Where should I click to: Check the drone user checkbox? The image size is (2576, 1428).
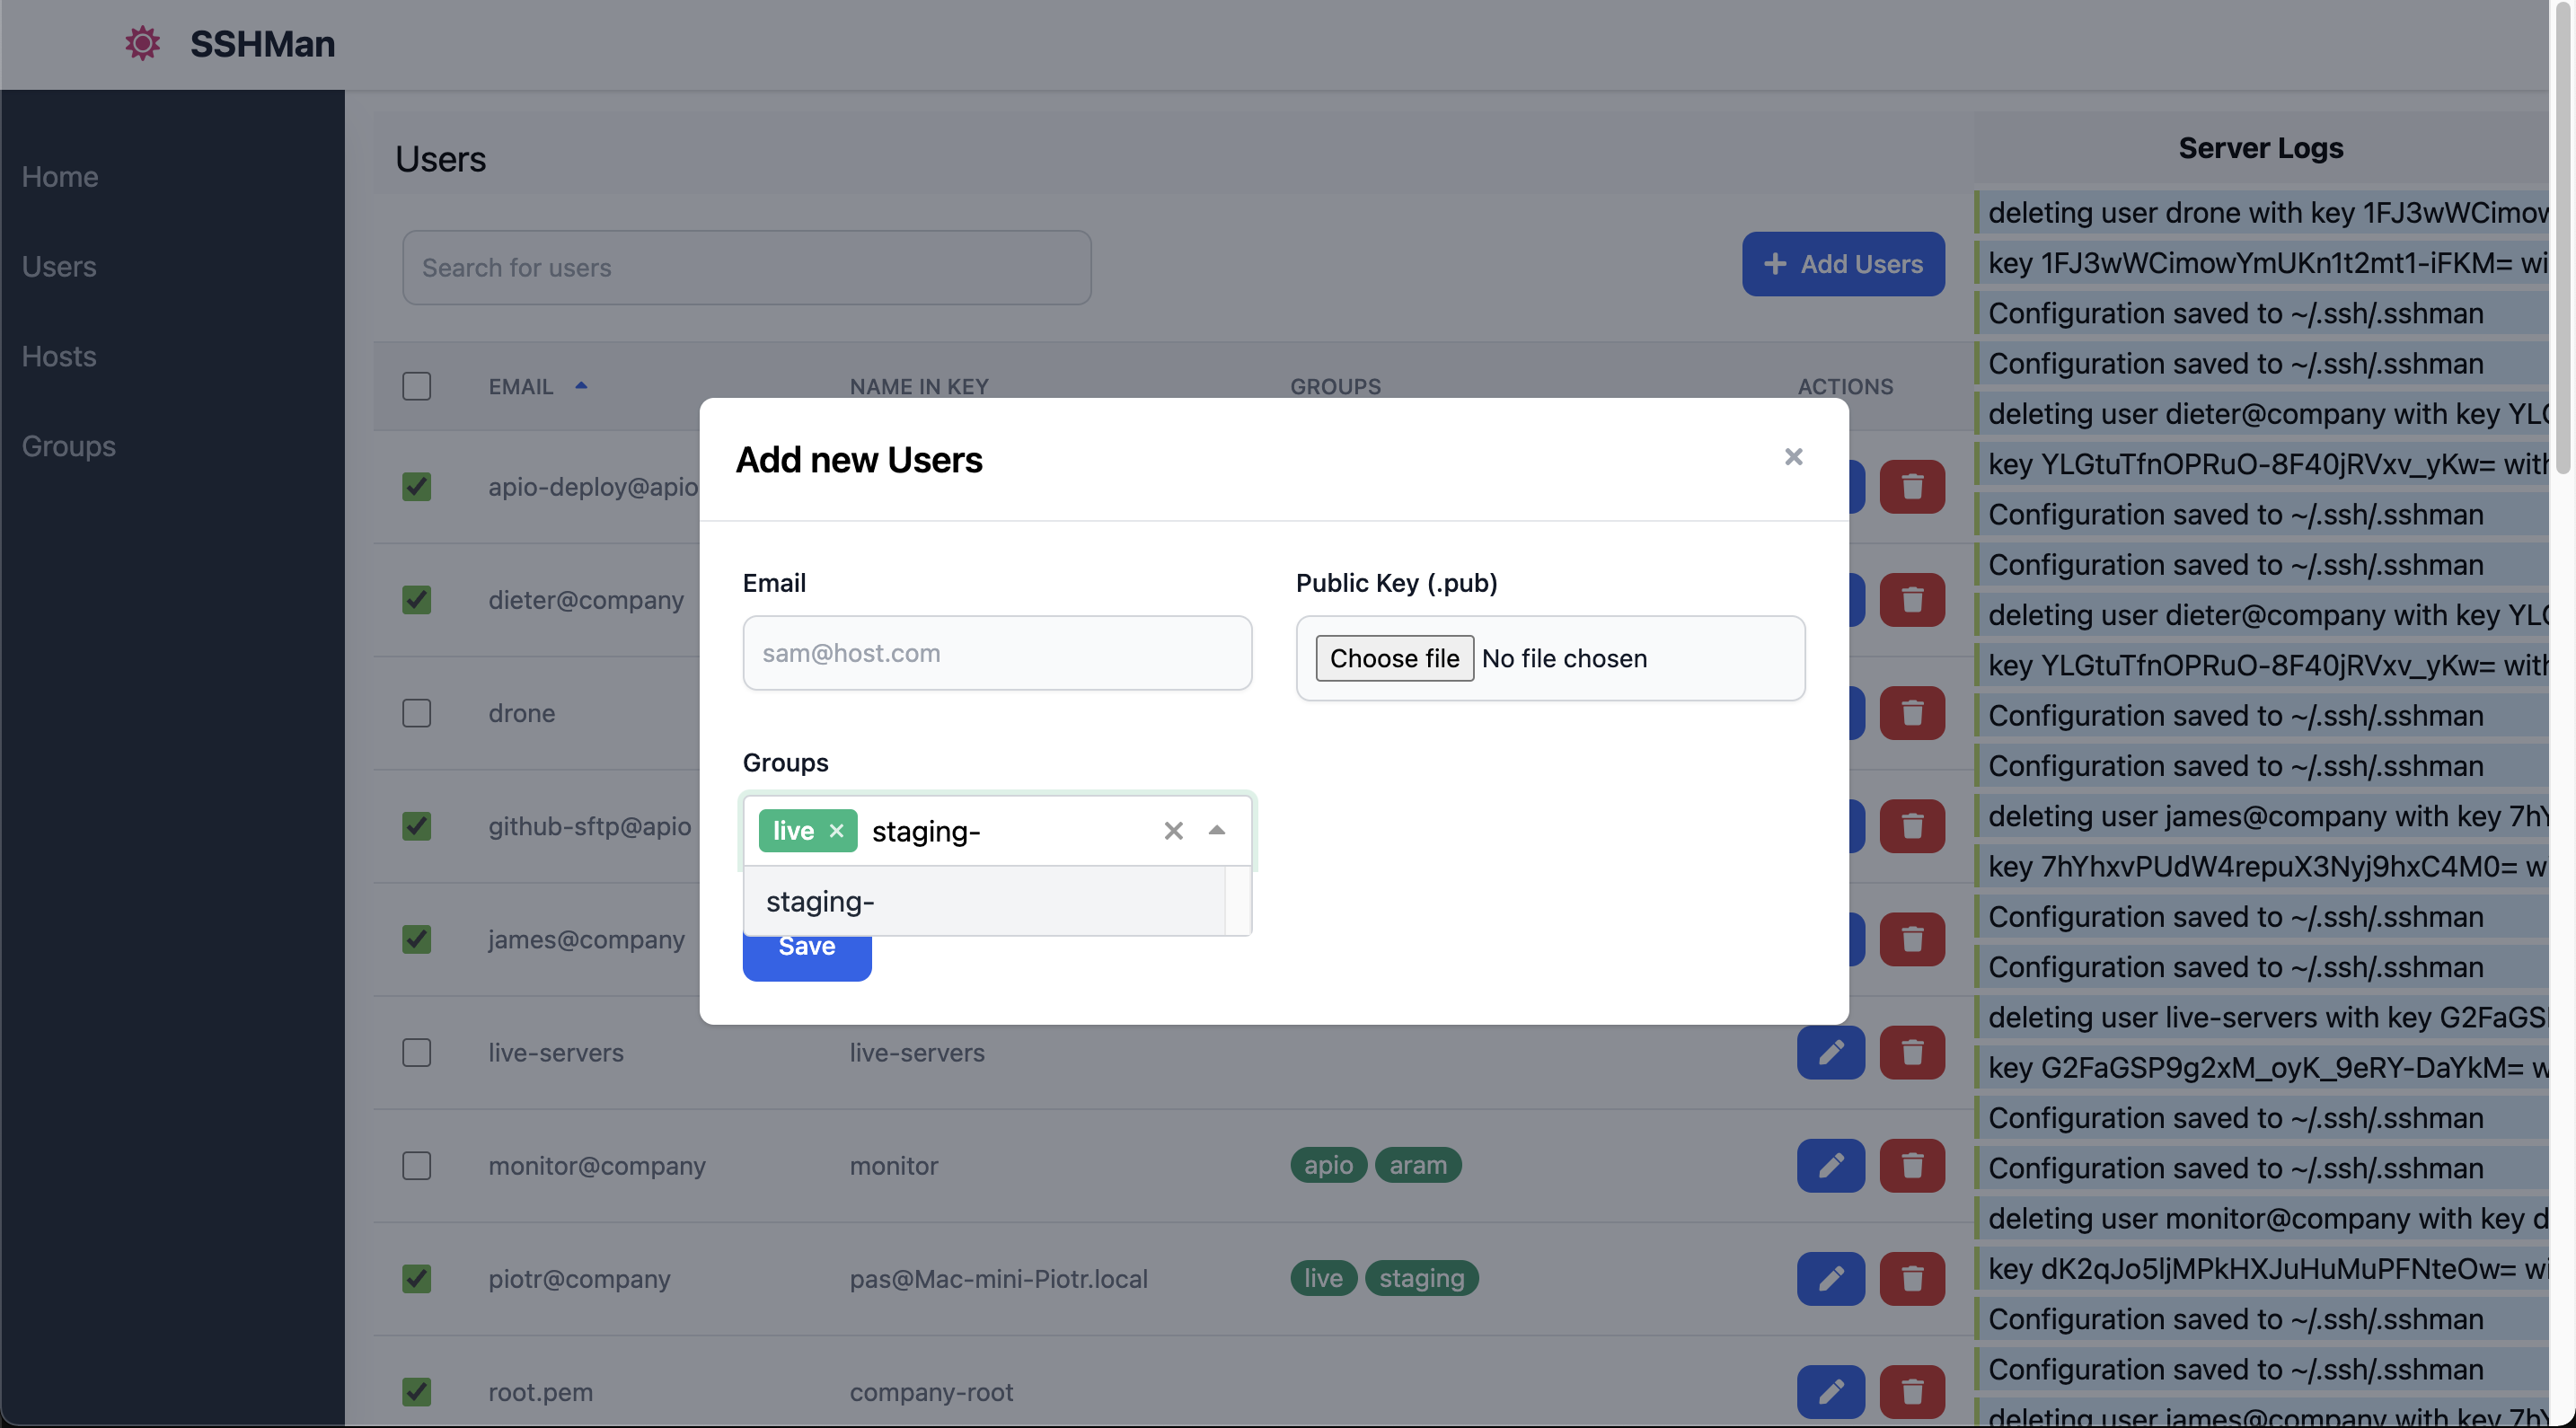coord(417,713)
